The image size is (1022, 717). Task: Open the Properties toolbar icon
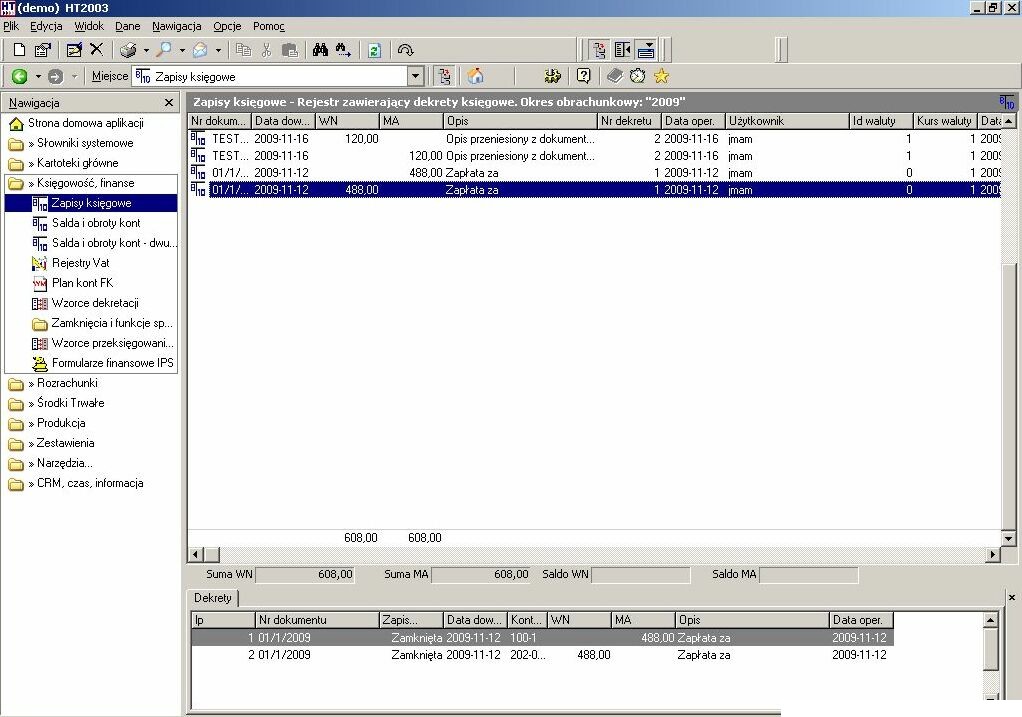click(x=43, y=50)
